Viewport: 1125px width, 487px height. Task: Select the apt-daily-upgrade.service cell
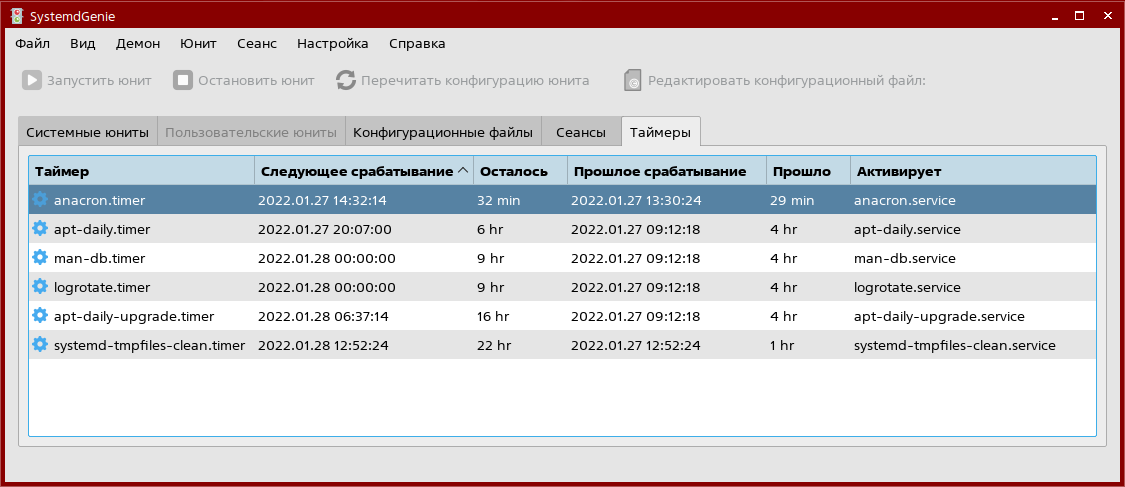pos(939,316)
